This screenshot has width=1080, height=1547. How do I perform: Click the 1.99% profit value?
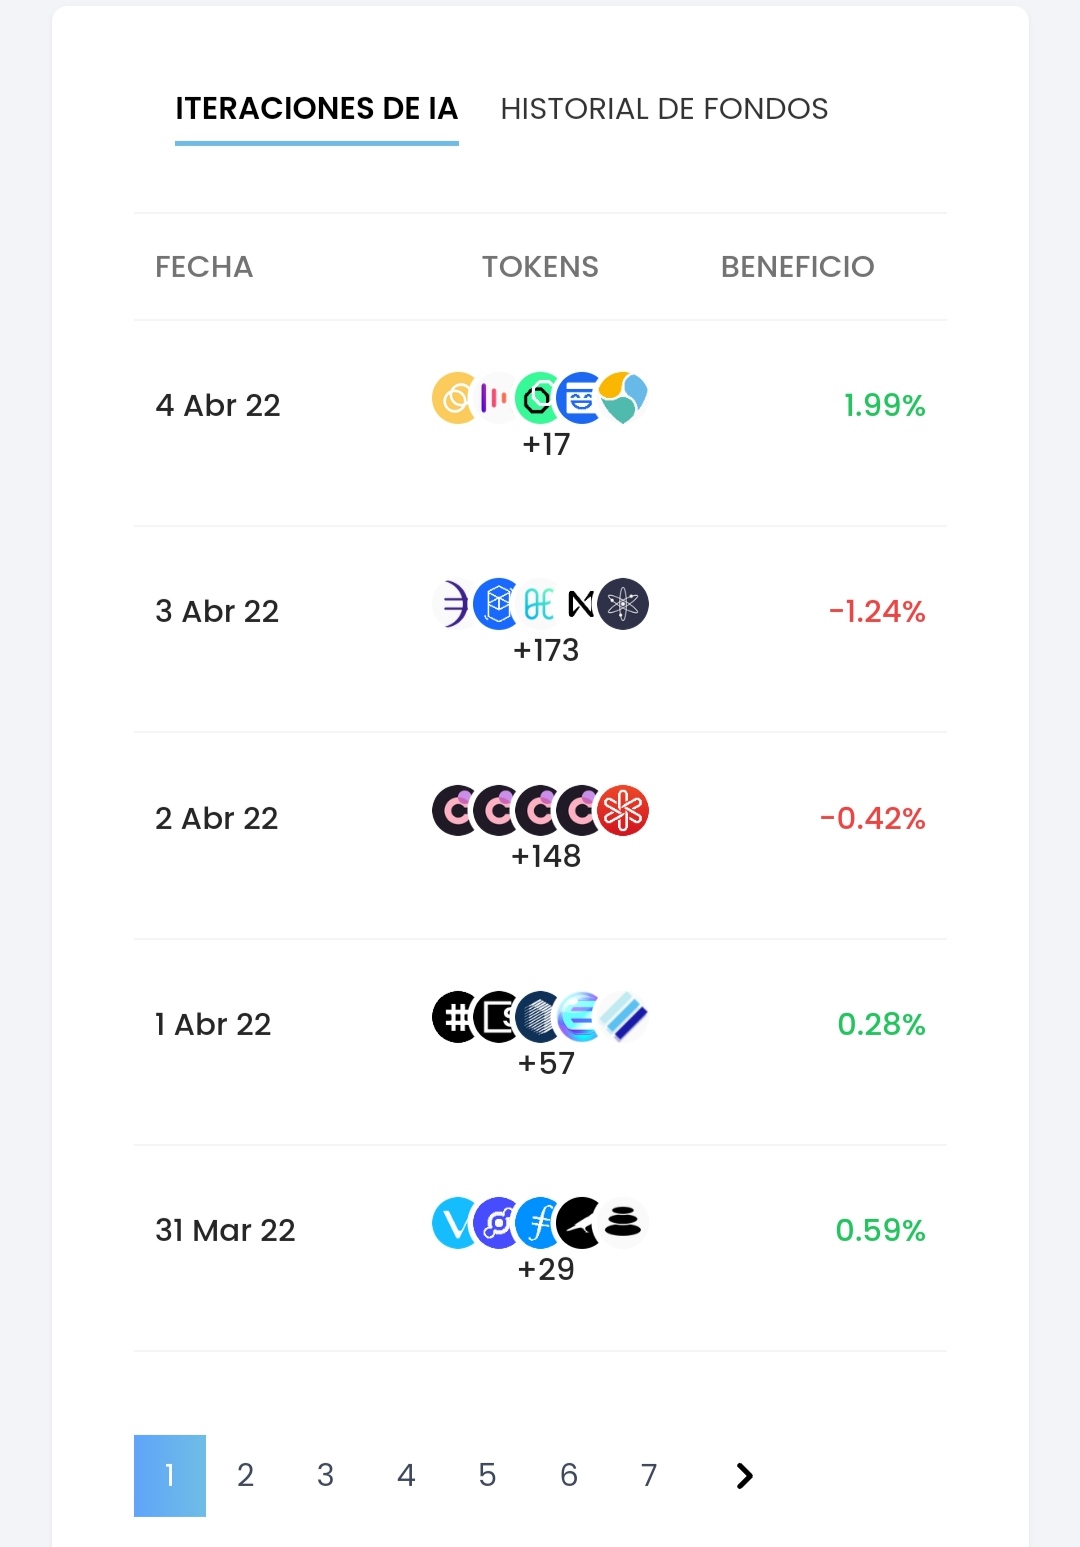click(884, 406)
